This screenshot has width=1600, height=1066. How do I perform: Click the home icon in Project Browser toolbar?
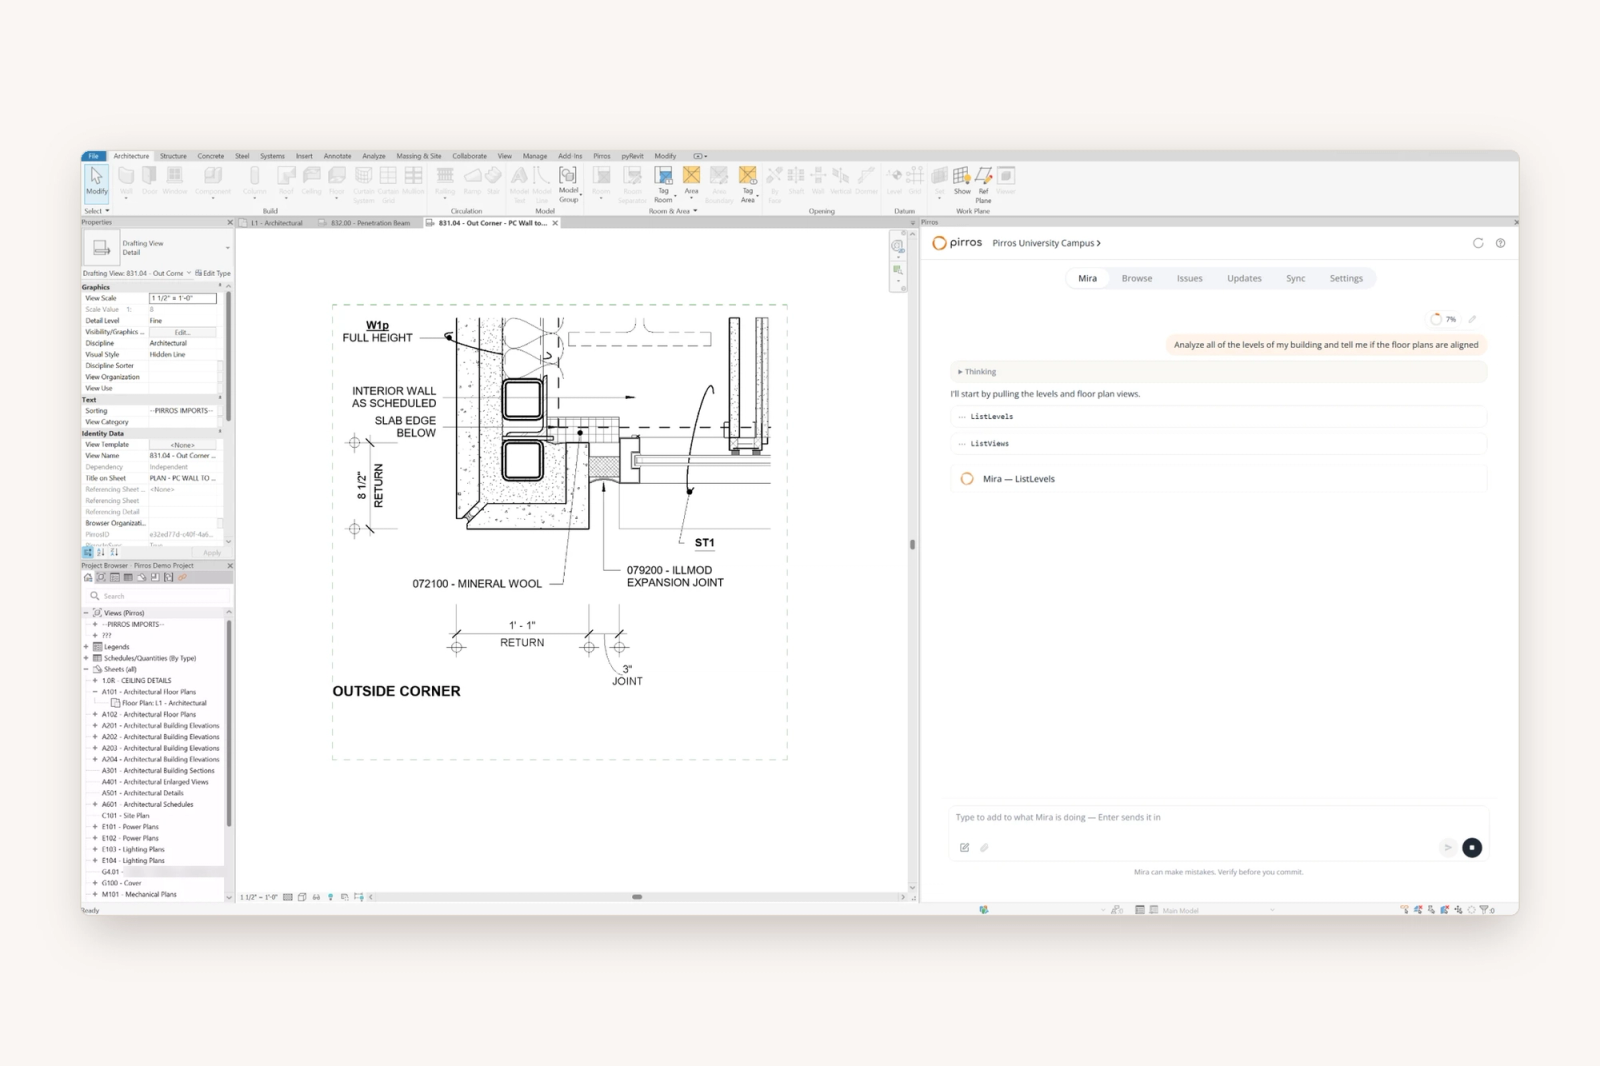(x=88, y=577)
